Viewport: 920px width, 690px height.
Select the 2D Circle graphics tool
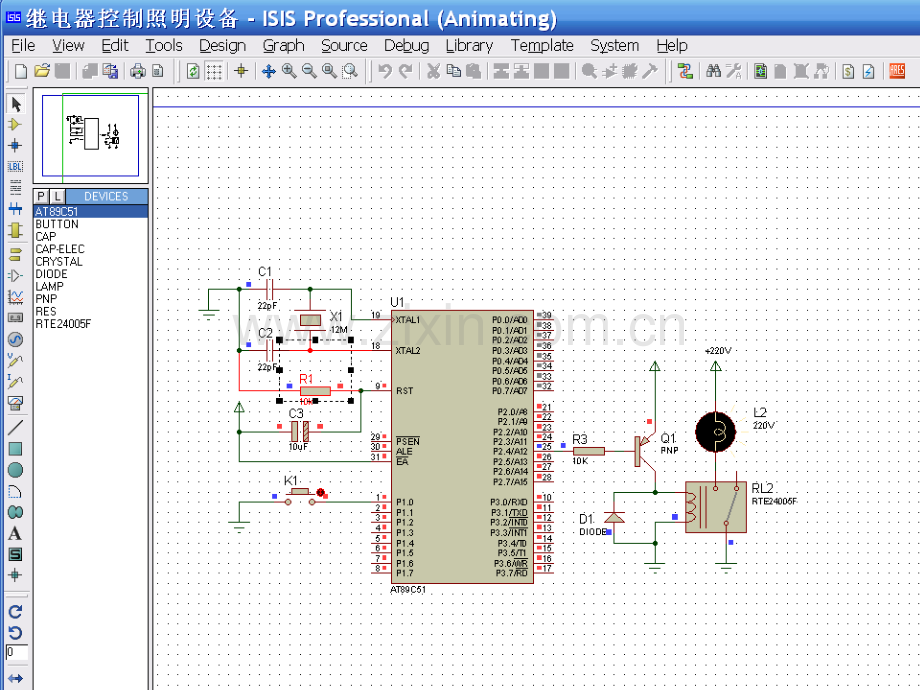click(x=15, y=470)
